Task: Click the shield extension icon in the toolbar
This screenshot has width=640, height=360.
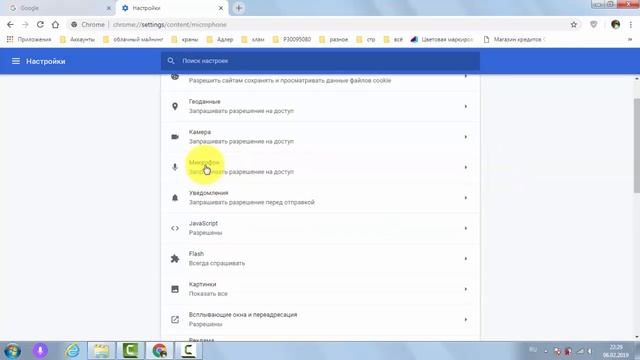Action: coord(593,24)
